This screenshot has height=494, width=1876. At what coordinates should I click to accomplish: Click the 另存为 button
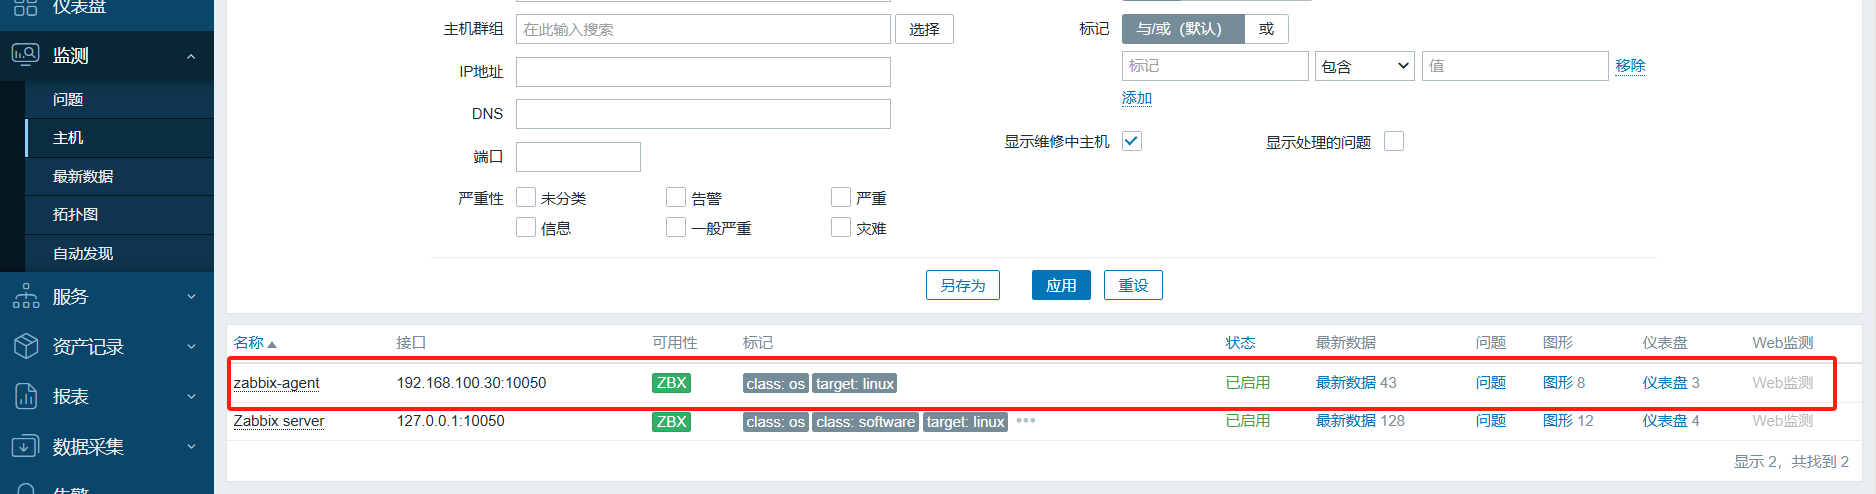tap(963, 285)
